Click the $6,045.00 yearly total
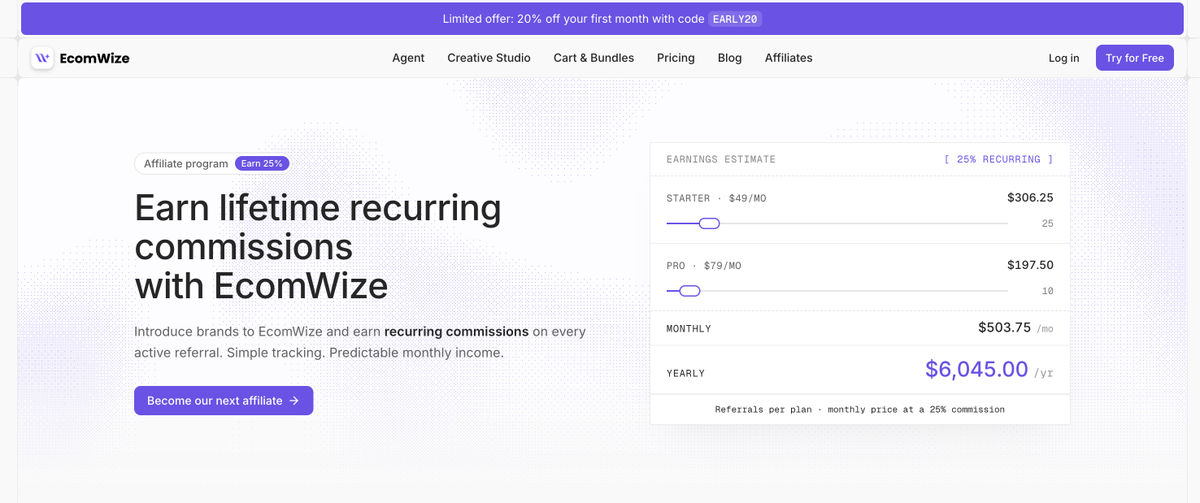 point(976,369)
